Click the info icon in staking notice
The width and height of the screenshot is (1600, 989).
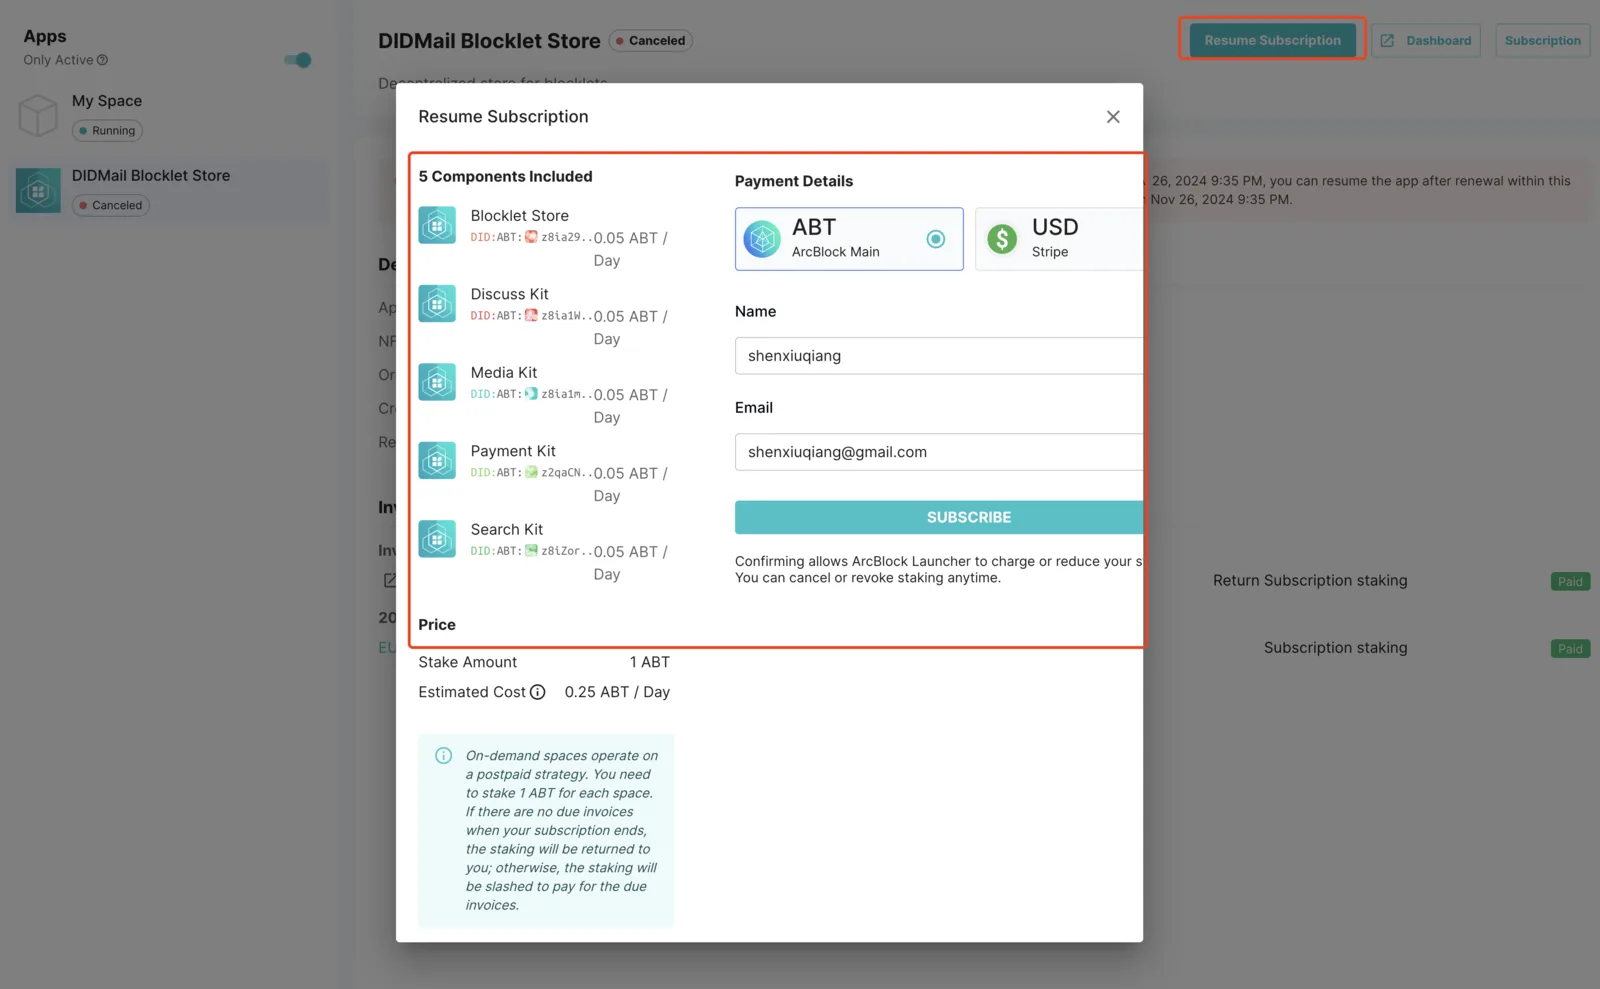(x=444, y=756)
